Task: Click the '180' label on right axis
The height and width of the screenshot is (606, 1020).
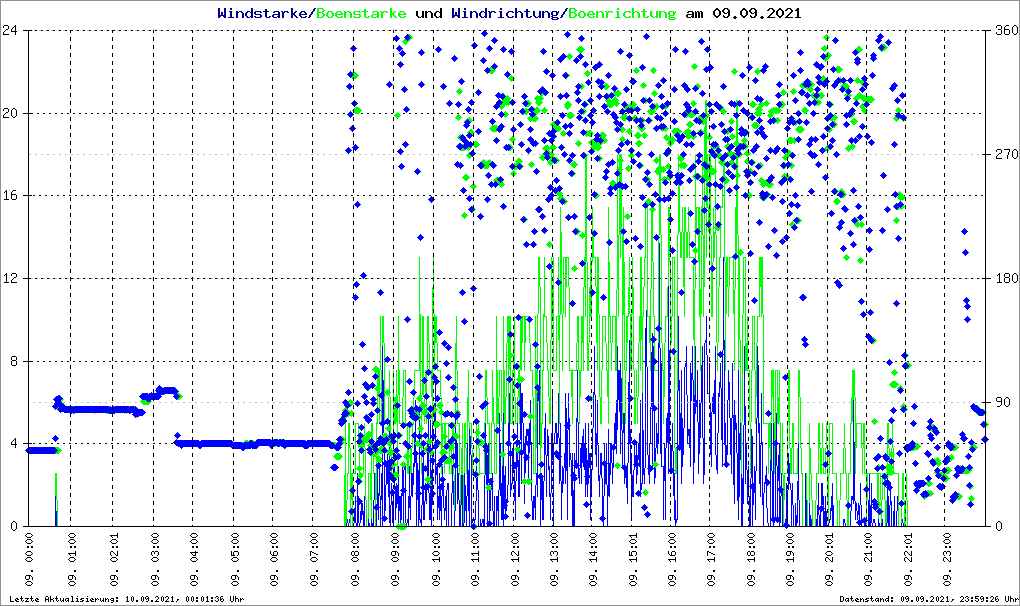Action: (x=1005, y=278)
